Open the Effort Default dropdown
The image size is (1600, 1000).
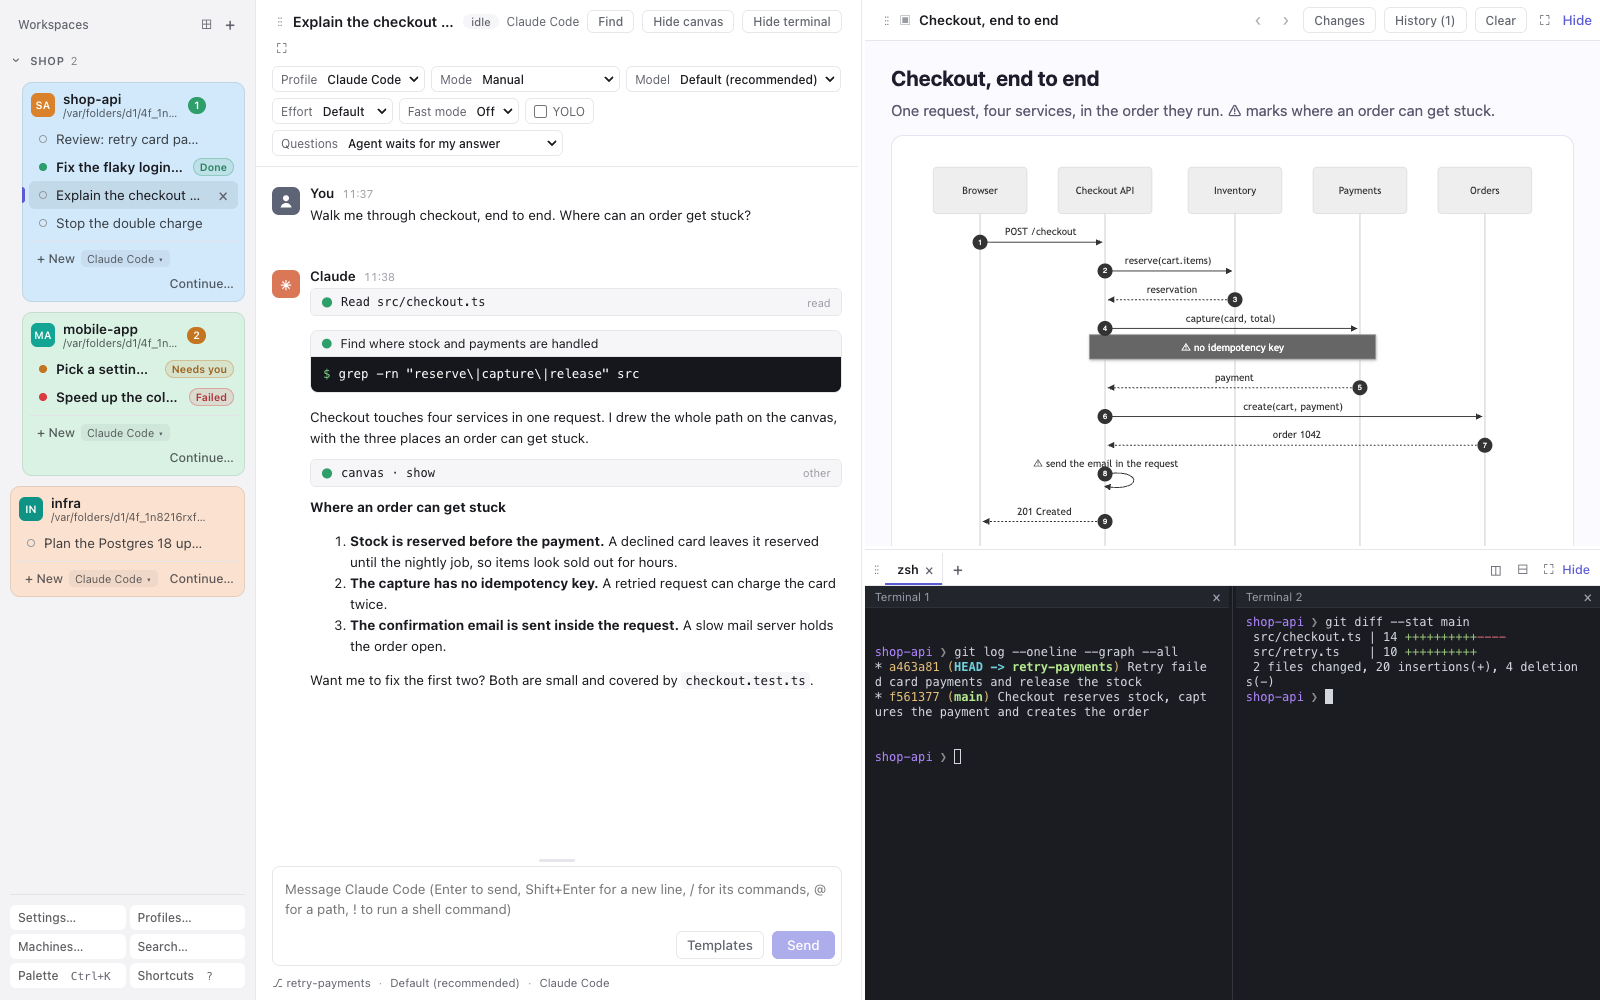332,112
